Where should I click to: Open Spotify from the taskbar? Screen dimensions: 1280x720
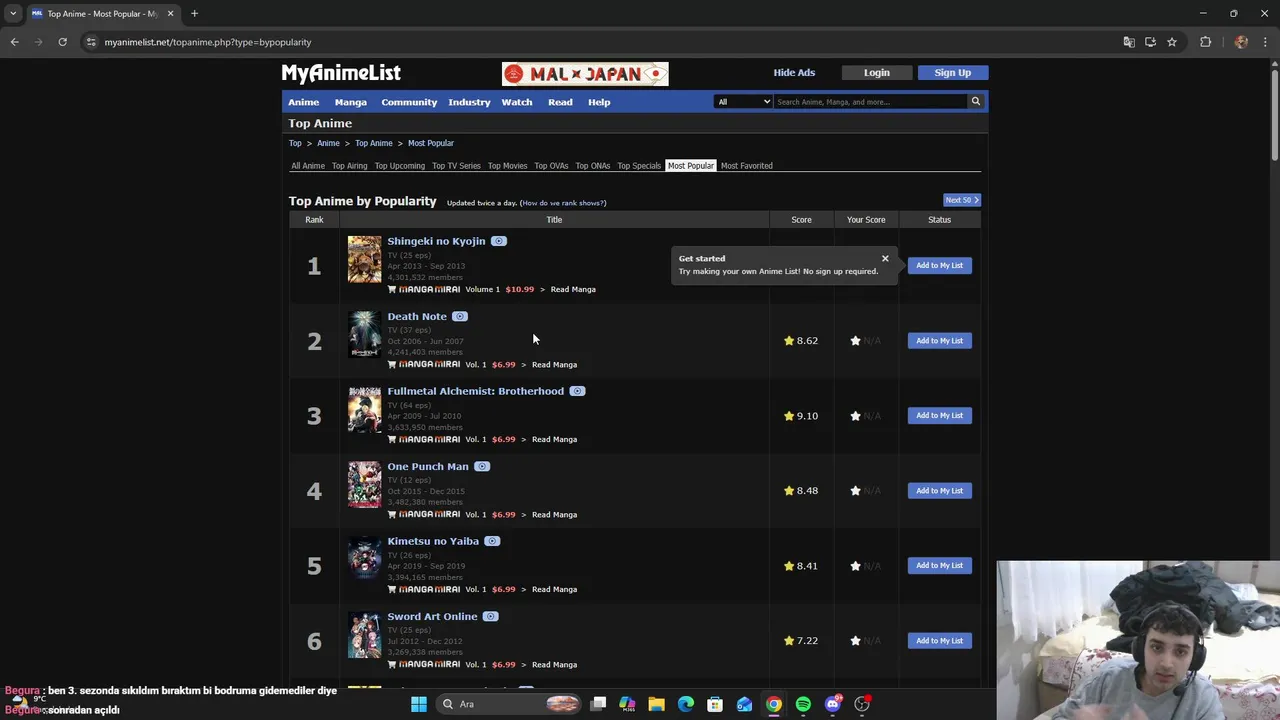[803, 704]
